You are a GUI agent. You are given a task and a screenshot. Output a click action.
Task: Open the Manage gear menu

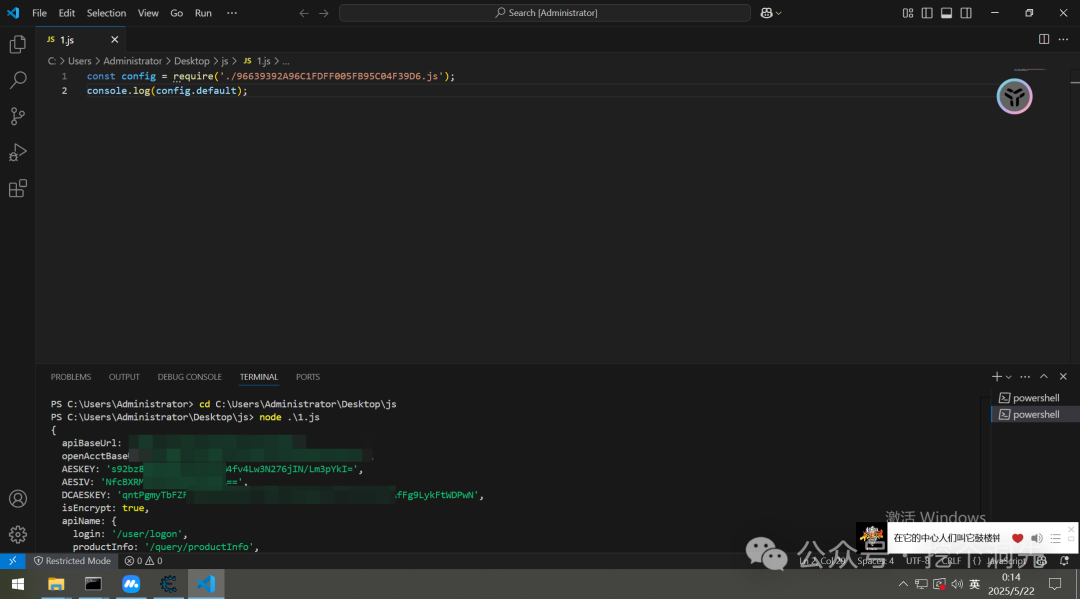18,534
